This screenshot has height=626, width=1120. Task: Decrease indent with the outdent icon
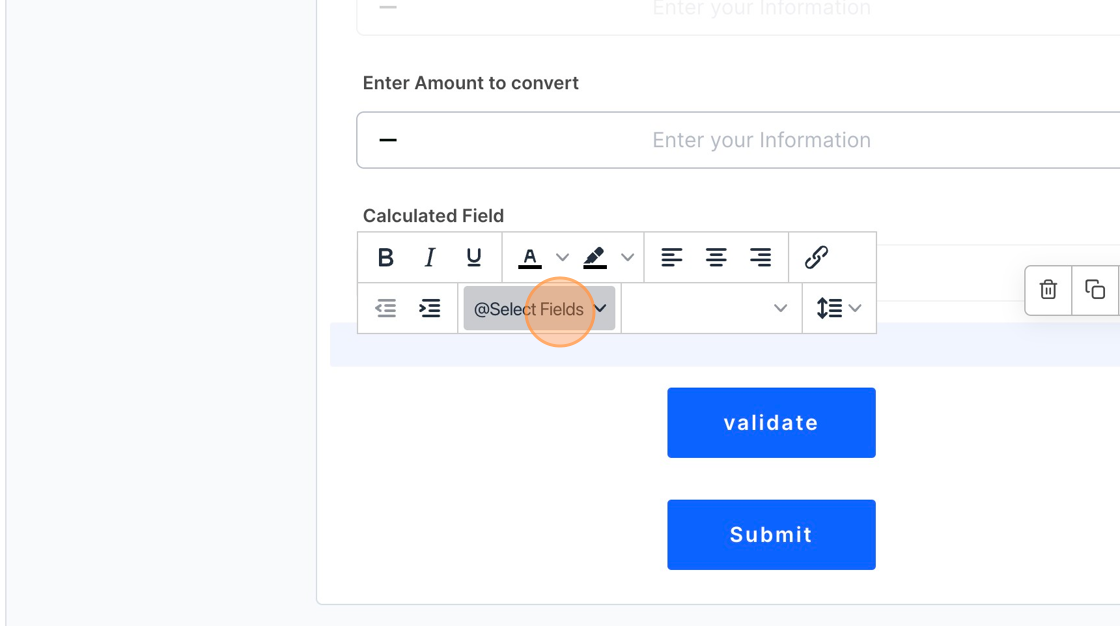pos(386,308)
